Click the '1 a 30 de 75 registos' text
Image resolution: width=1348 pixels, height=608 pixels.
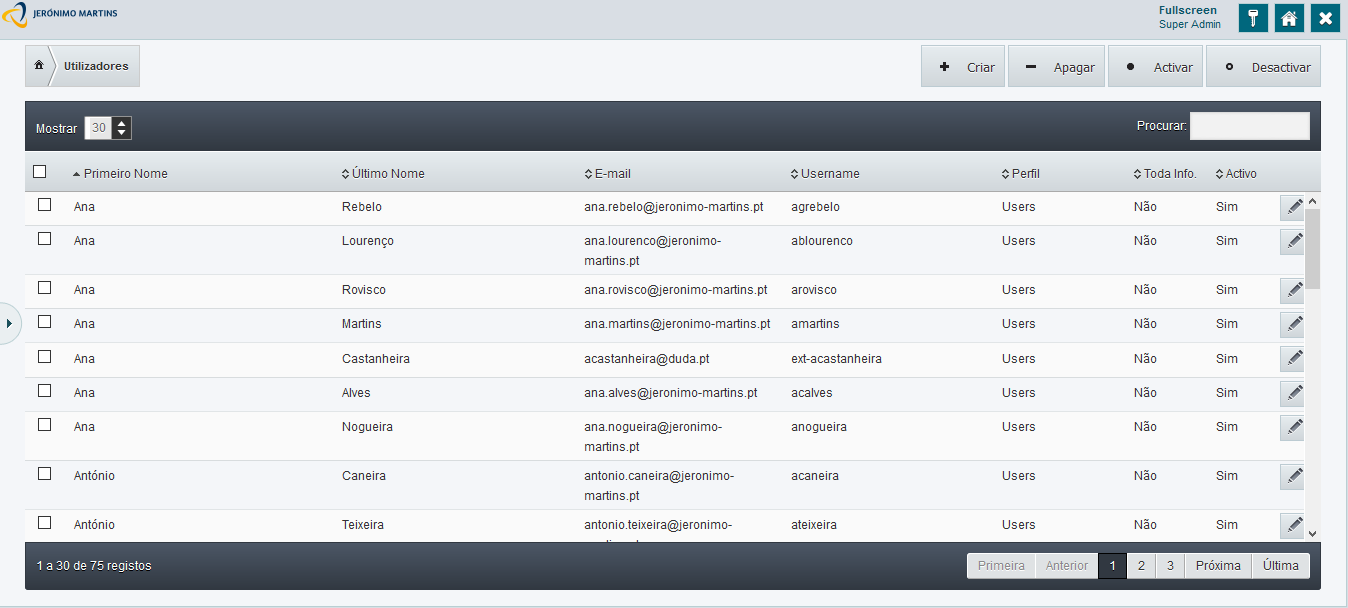click(94, 566)
